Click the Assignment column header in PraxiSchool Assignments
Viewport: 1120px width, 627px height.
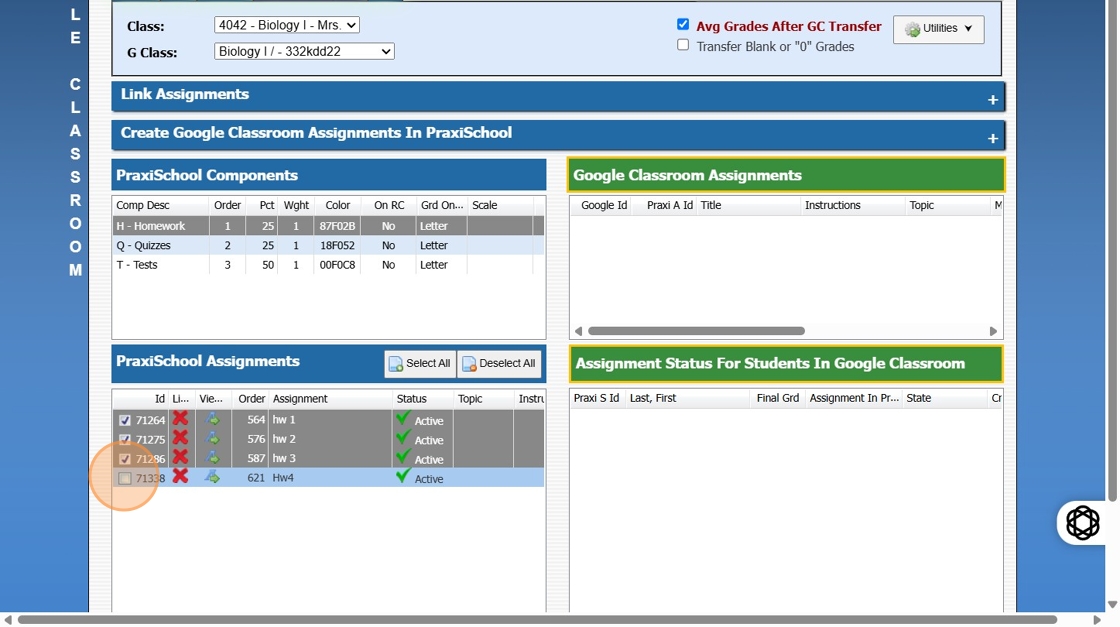click(300, 398)
